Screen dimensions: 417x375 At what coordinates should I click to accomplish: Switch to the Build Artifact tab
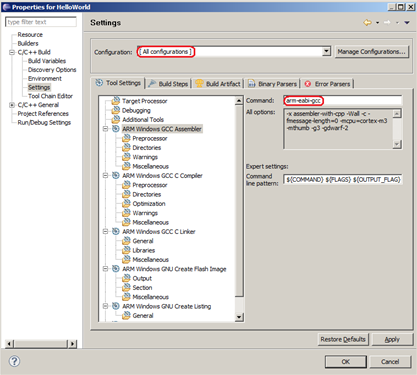click(219, 84)
